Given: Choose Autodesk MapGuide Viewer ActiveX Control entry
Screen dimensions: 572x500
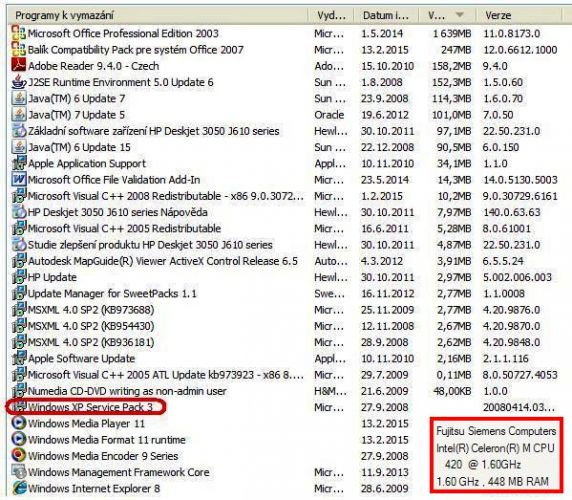Looking at the screenshot, I should [x=285, y=261].
